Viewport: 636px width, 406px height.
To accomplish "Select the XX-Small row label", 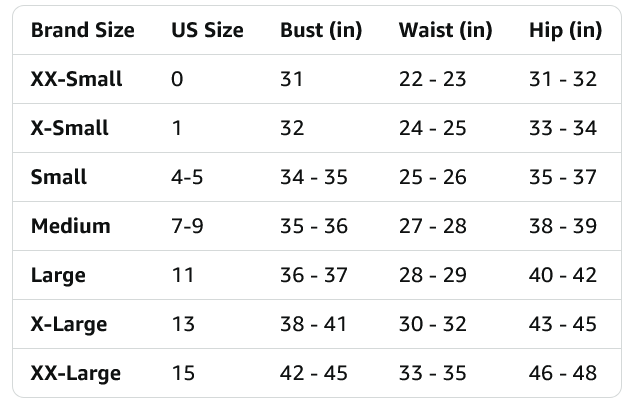I will (77, 79).
